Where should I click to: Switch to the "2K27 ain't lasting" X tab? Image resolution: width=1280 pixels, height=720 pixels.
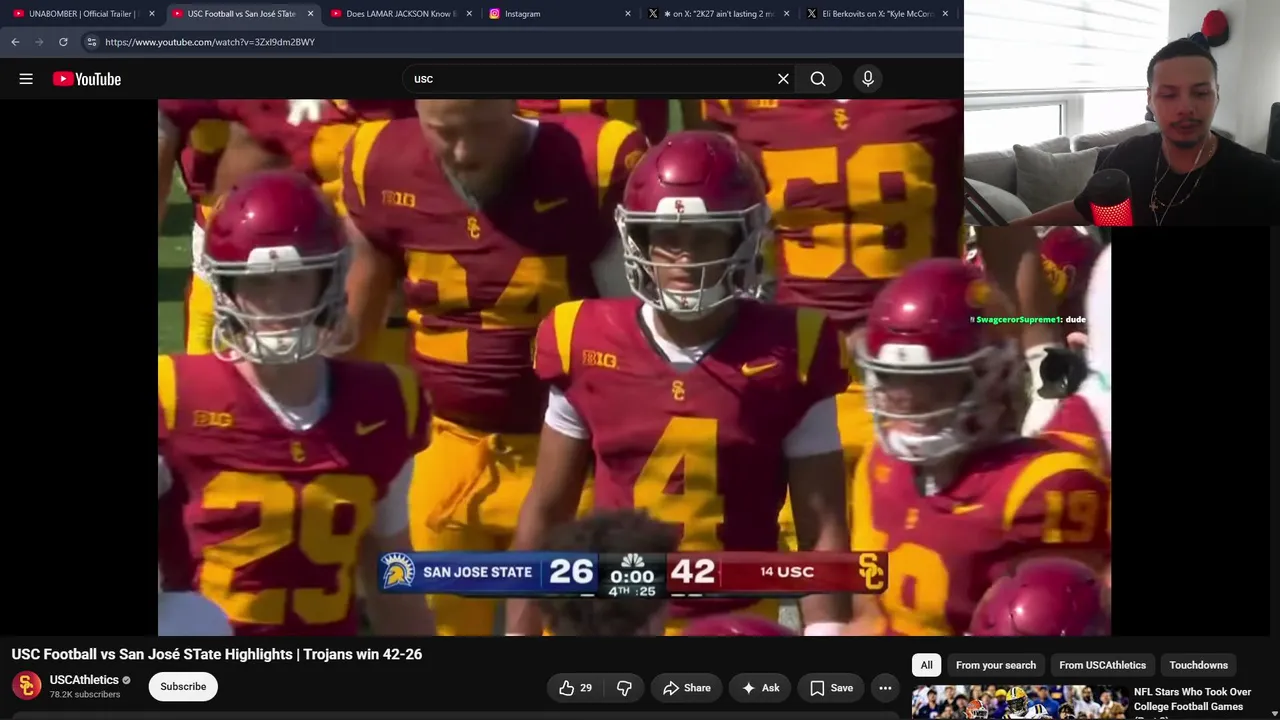[x=717, y=14]
